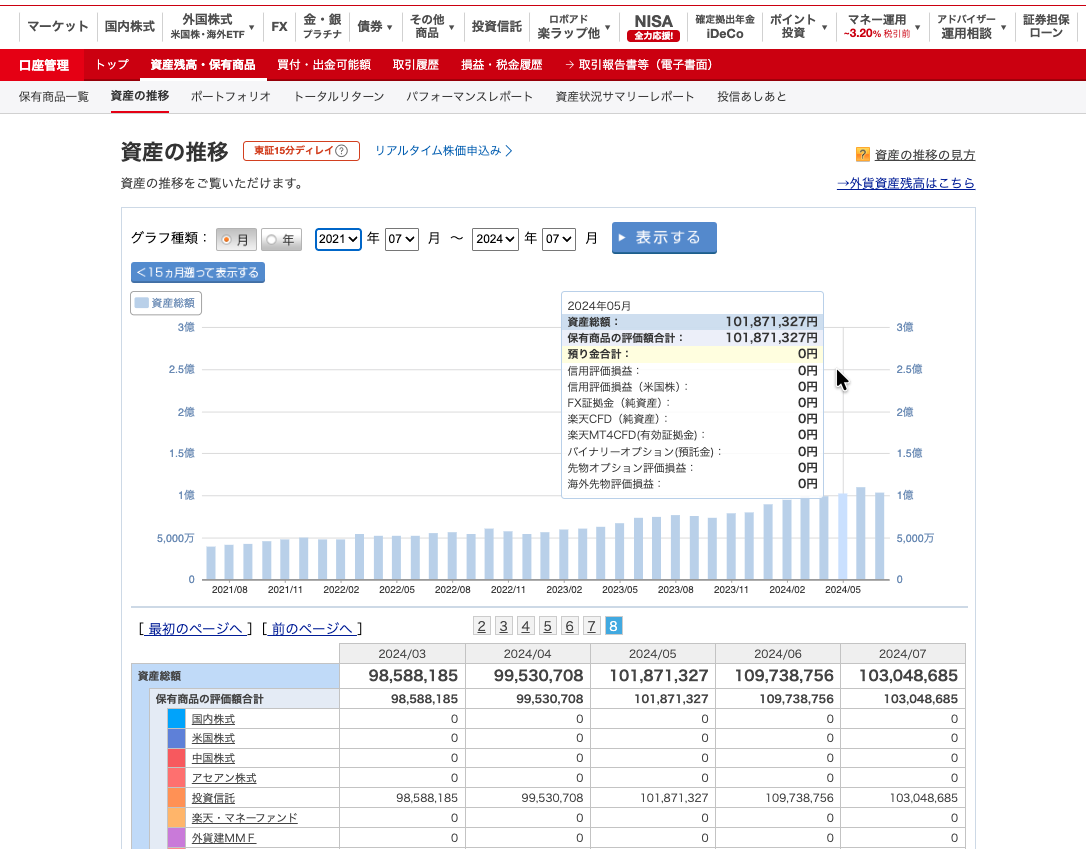The image size is (1086, 849).
Task: Expand the アドバイザー運用相談 menu
Action: [971, 27]
